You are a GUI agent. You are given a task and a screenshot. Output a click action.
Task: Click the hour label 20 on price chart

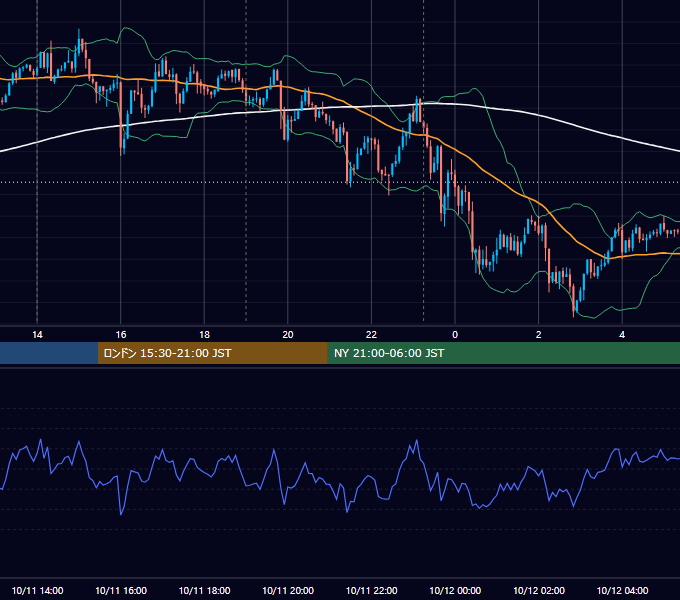(288, 335)
